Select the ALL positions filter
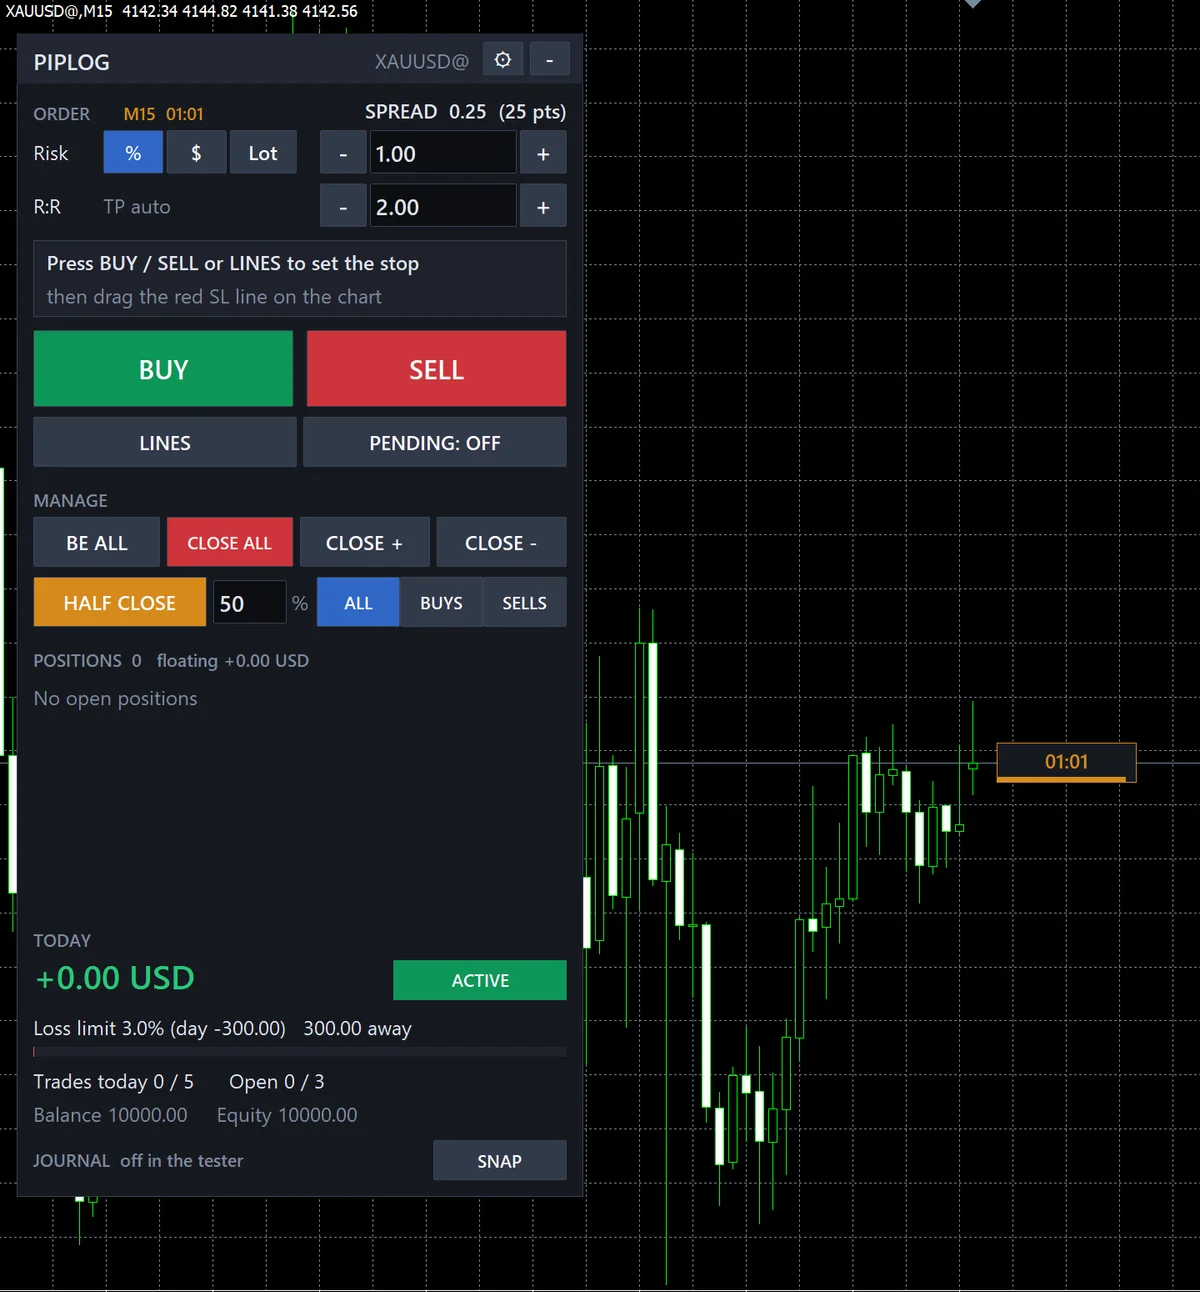The width and height of the screenshot is (1200, 1292). [358, 602]
